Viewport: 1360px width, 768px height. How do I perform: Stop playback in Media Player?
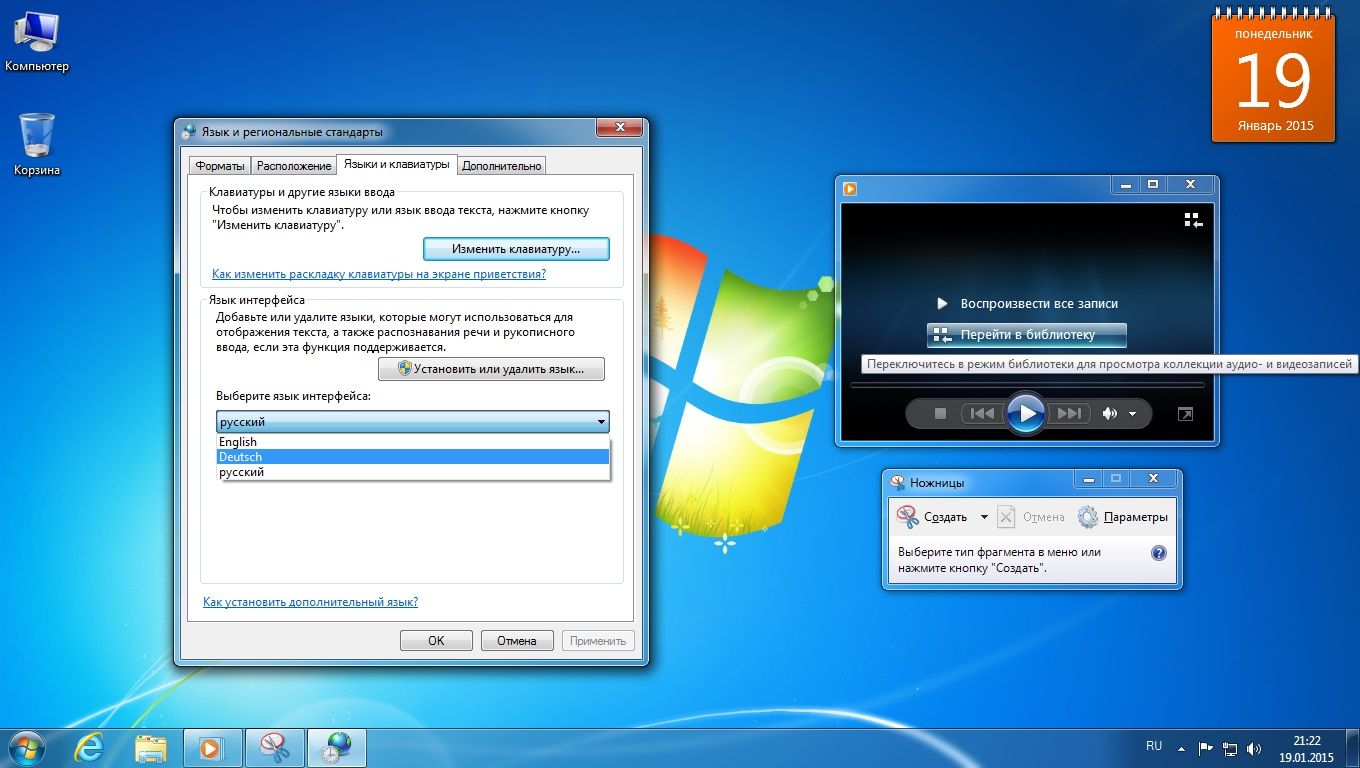pos(940,413)
